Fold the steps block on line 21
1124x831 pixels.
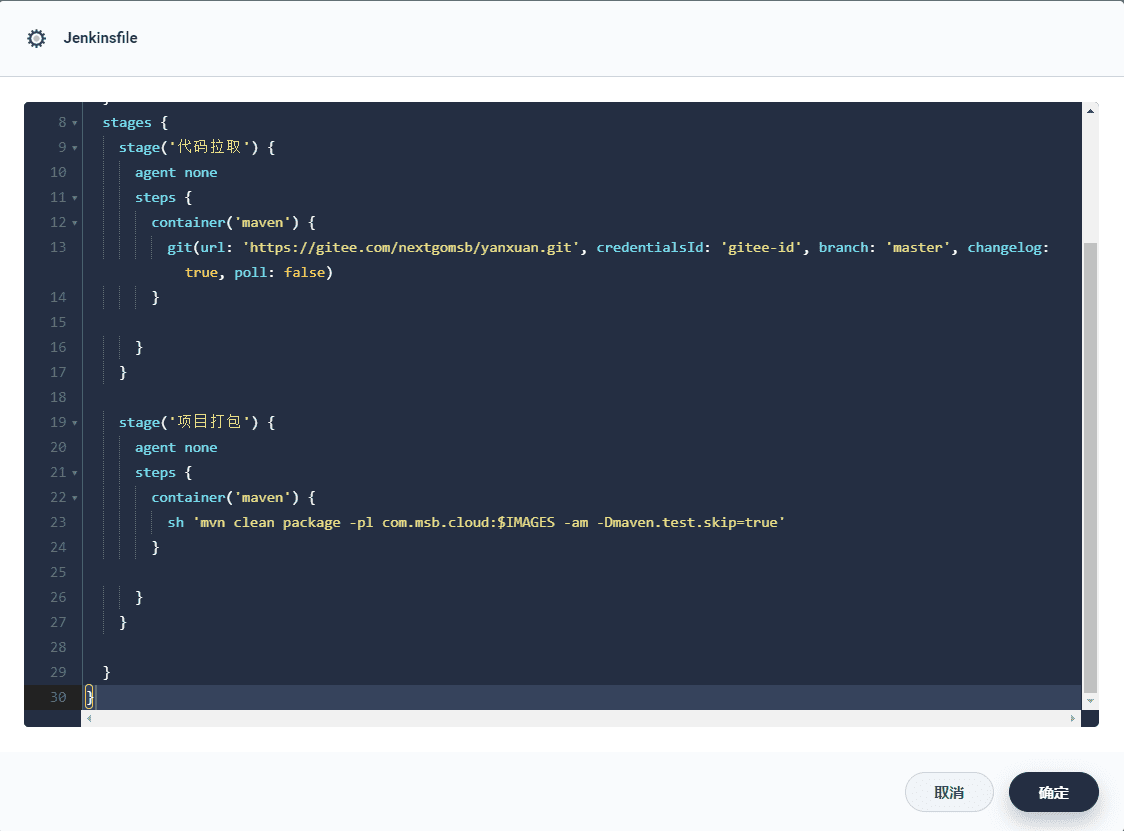[75, 473]
